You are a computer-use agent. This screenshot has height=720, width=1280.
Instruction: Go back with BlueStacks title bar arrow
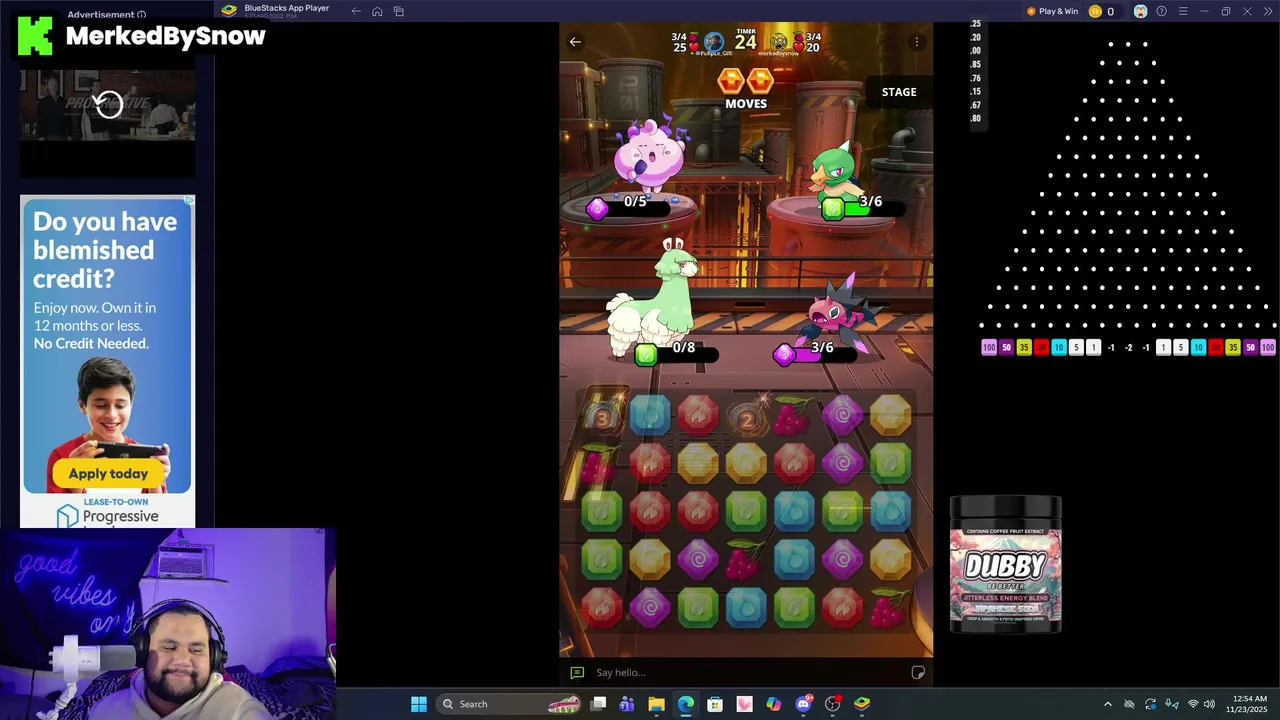pyautogui.click(x=356, y=11)
